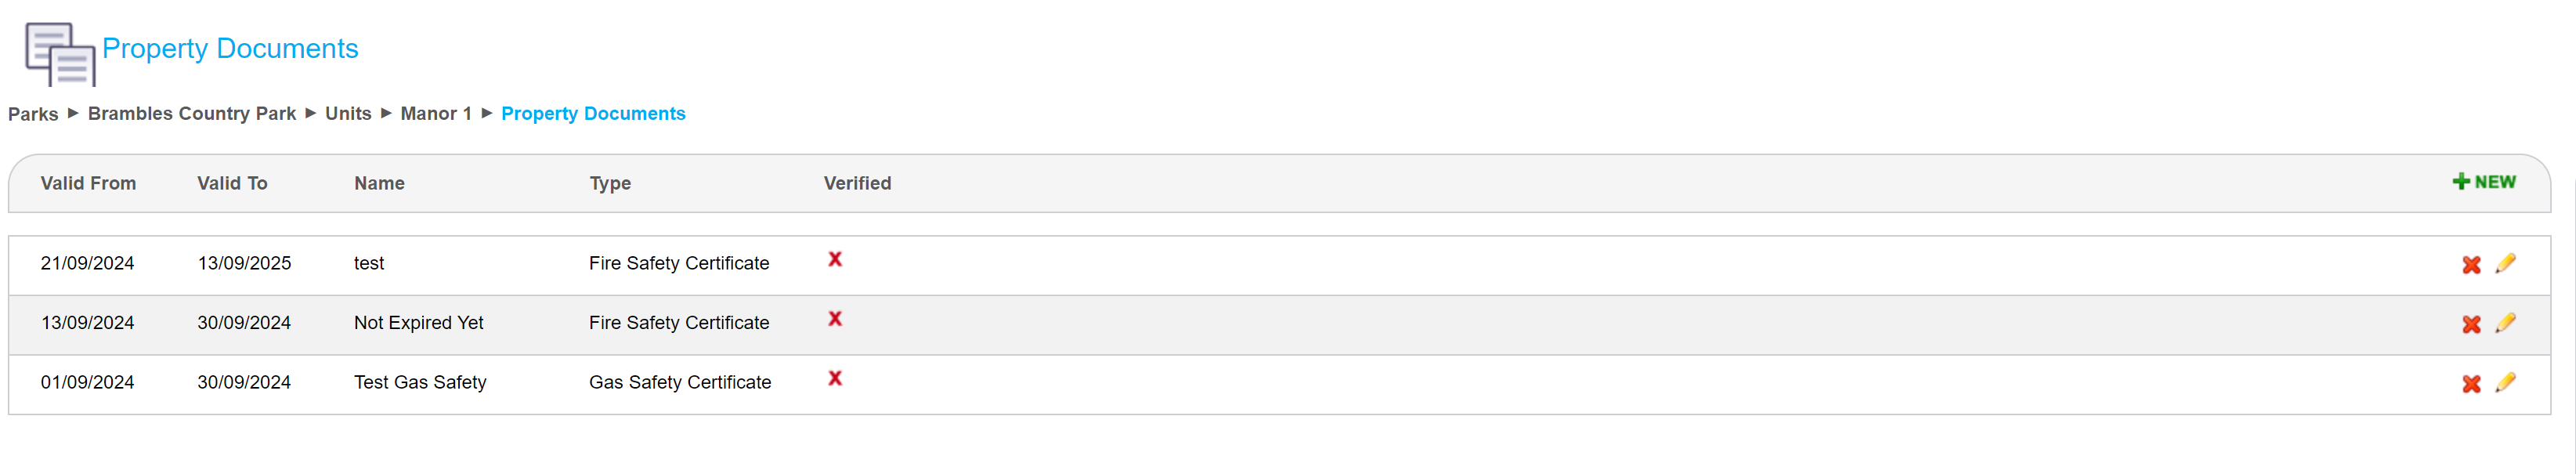Toggle verified X for 'Not Expired Yet'
Image resolution: width=2576 pixels, height=474 pixels.
click(x=834, y=319)
